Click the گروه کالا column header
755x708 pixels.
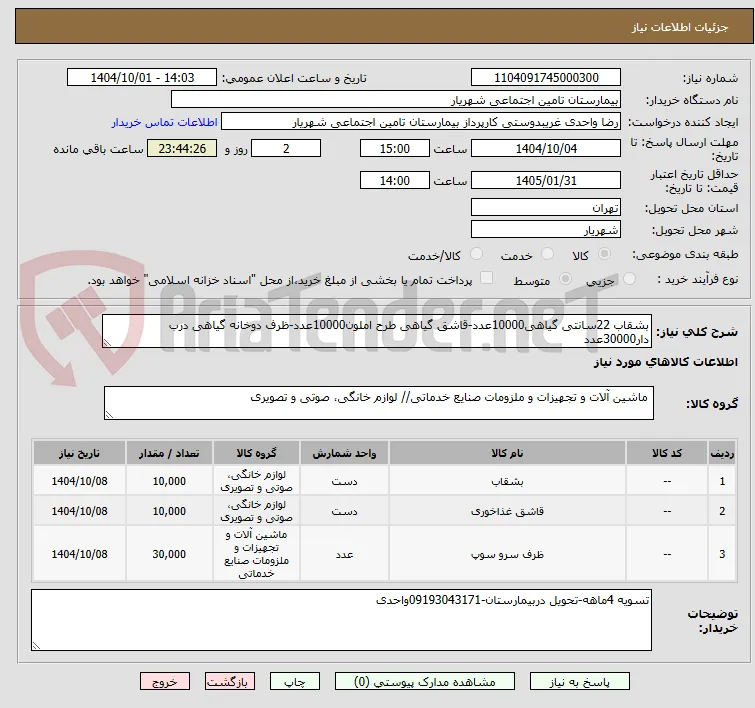256,453
